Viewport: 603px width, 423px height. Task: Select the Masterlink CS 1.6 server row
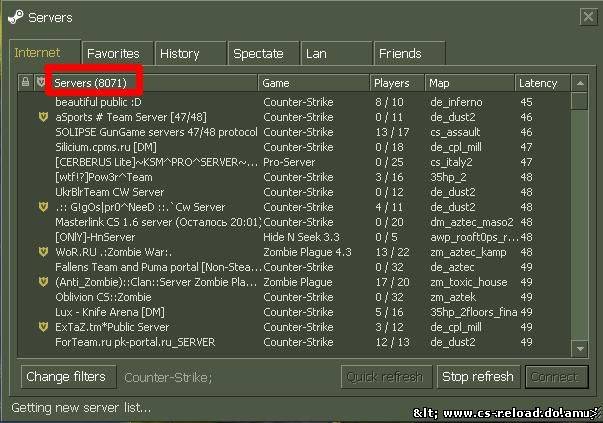(x=294, y=222)
